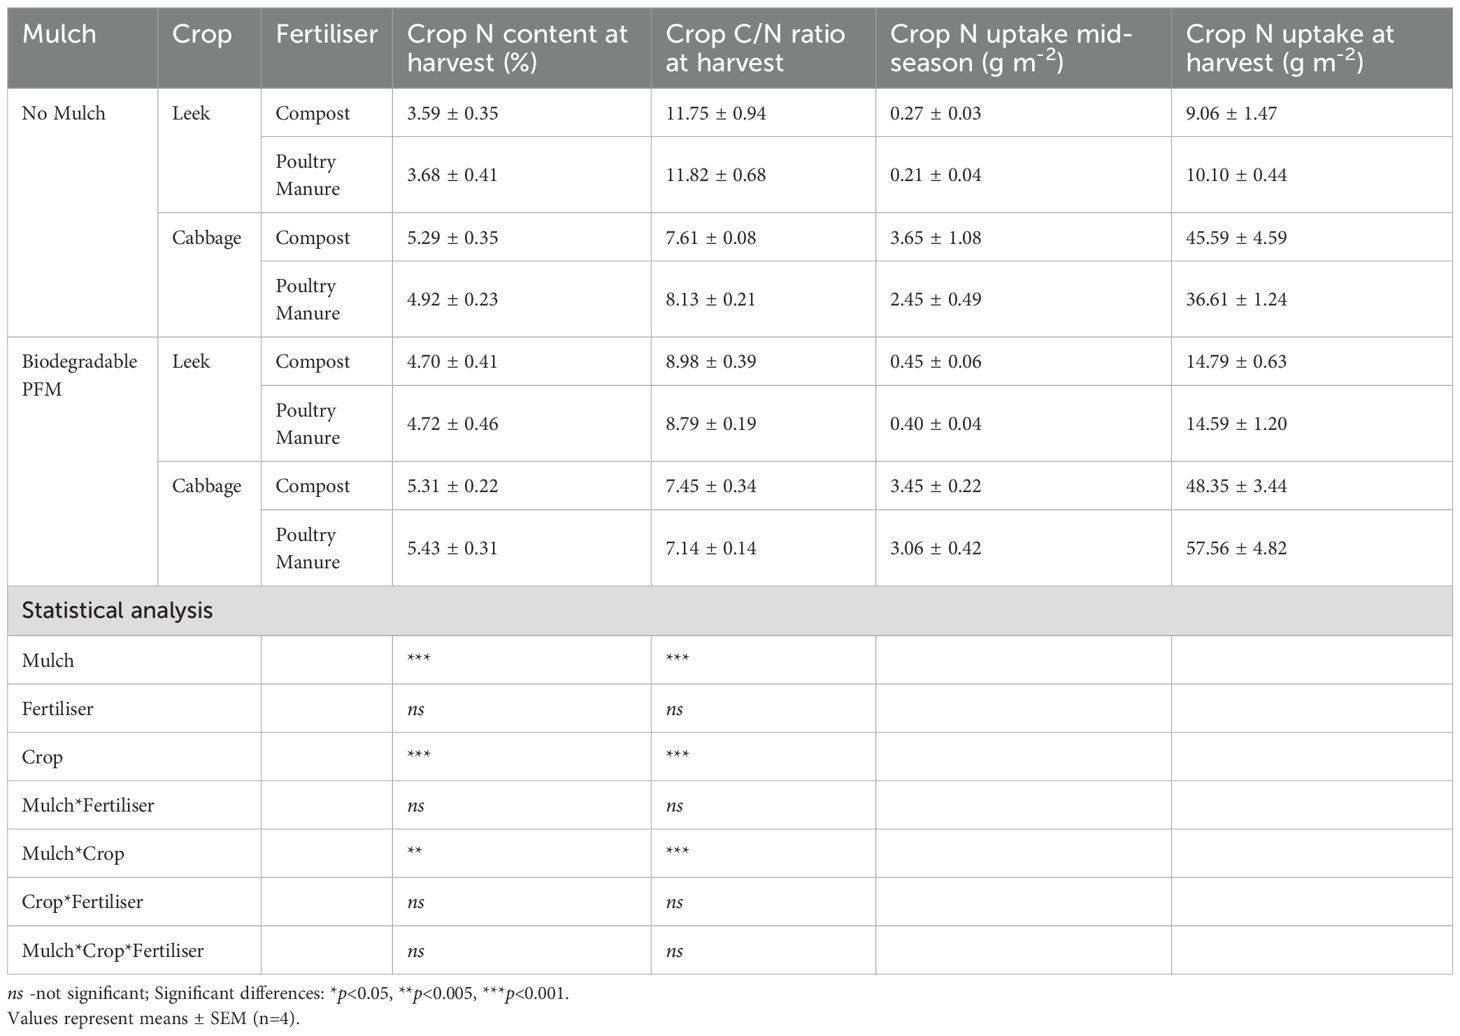This screenshot has width=1460, height=1036.
Task: Click the value 11.82 ± 0.68
Action: [x=715, y=175]
